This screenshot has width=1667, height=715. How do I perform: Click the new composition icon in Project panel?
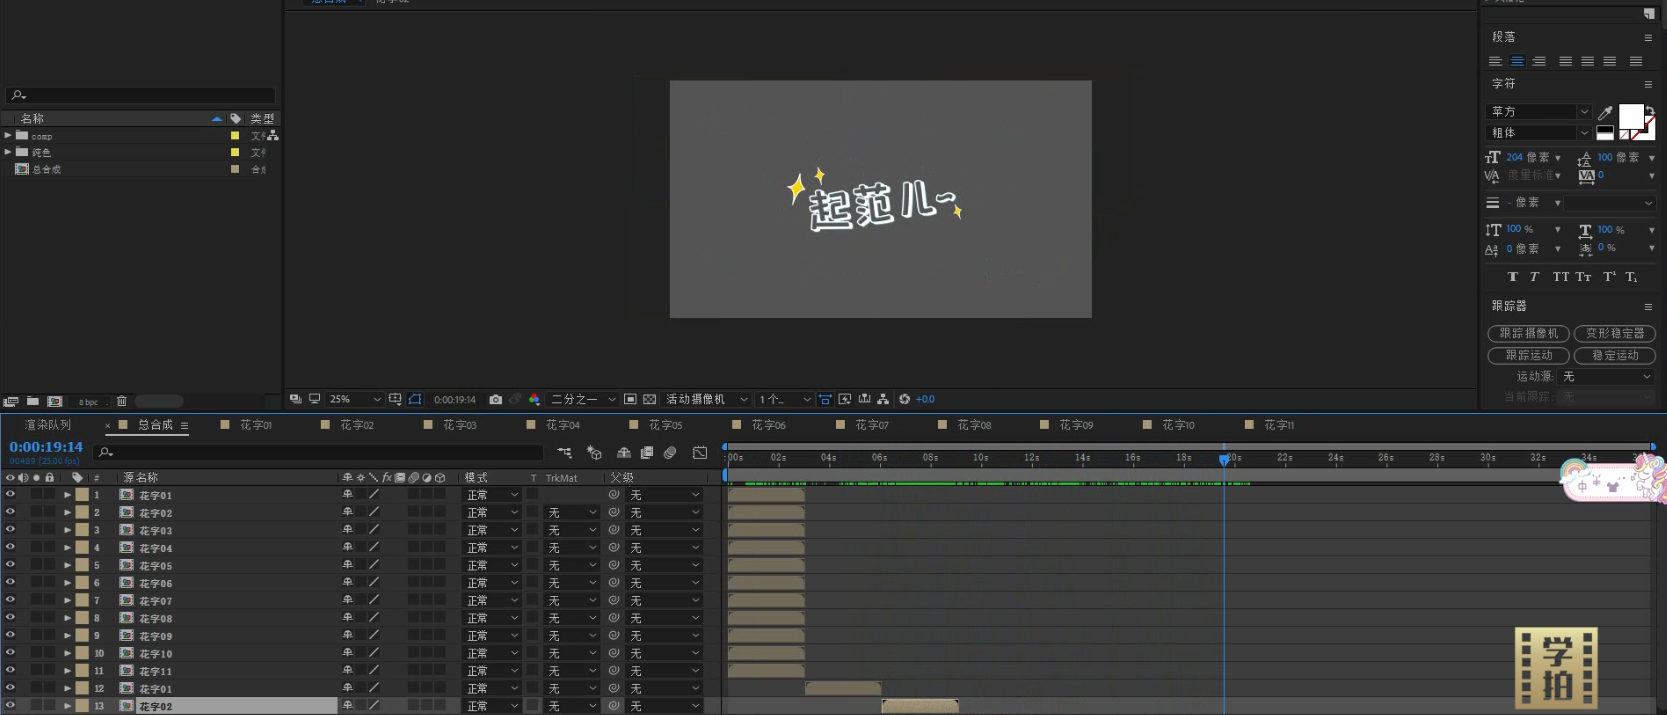(54, 401)
